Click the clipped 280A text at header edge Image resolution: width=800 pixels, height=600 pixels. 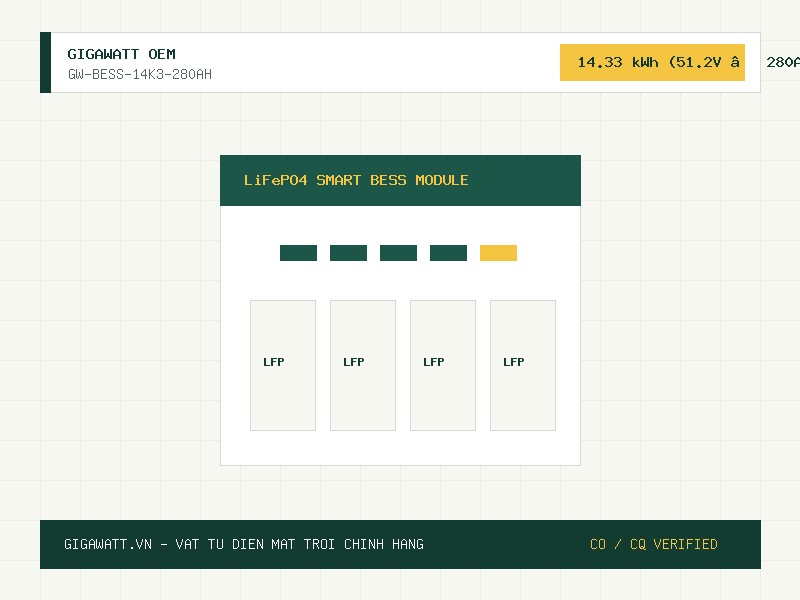tap(783, 62)
